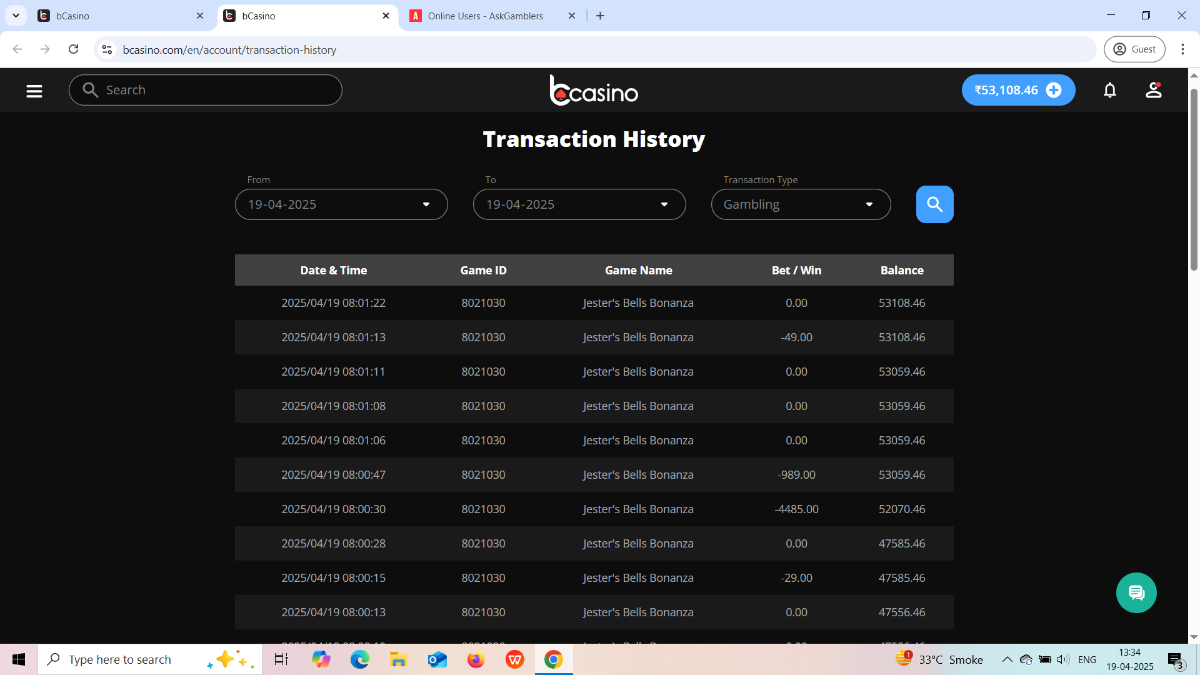Expand the To date dropdown

[x=579, y=204]
